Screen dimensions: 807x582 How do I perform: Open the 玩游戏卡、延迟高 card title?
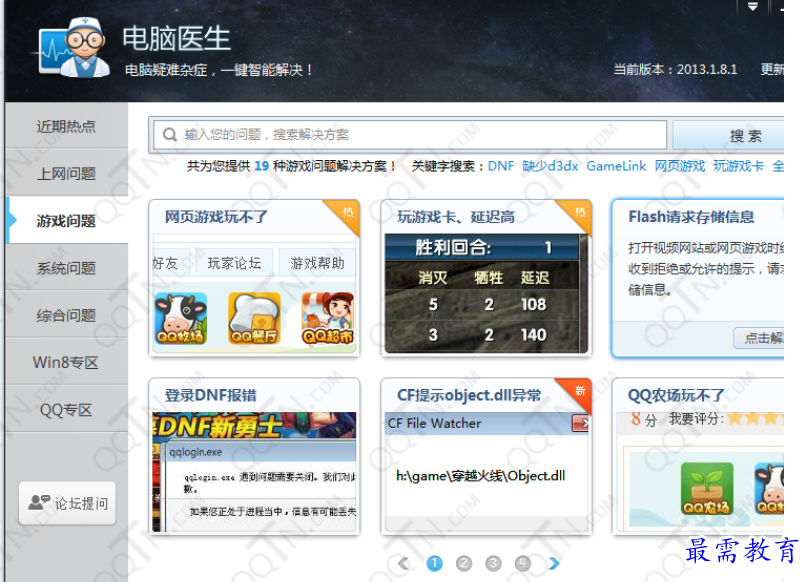click(x=456, y=217)
